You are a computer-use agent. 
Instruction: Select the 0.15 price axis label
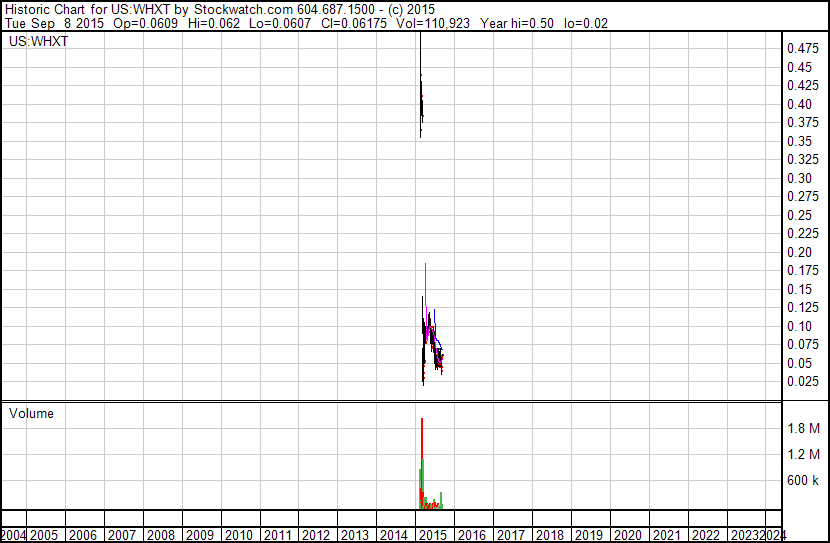click(799, 289)
